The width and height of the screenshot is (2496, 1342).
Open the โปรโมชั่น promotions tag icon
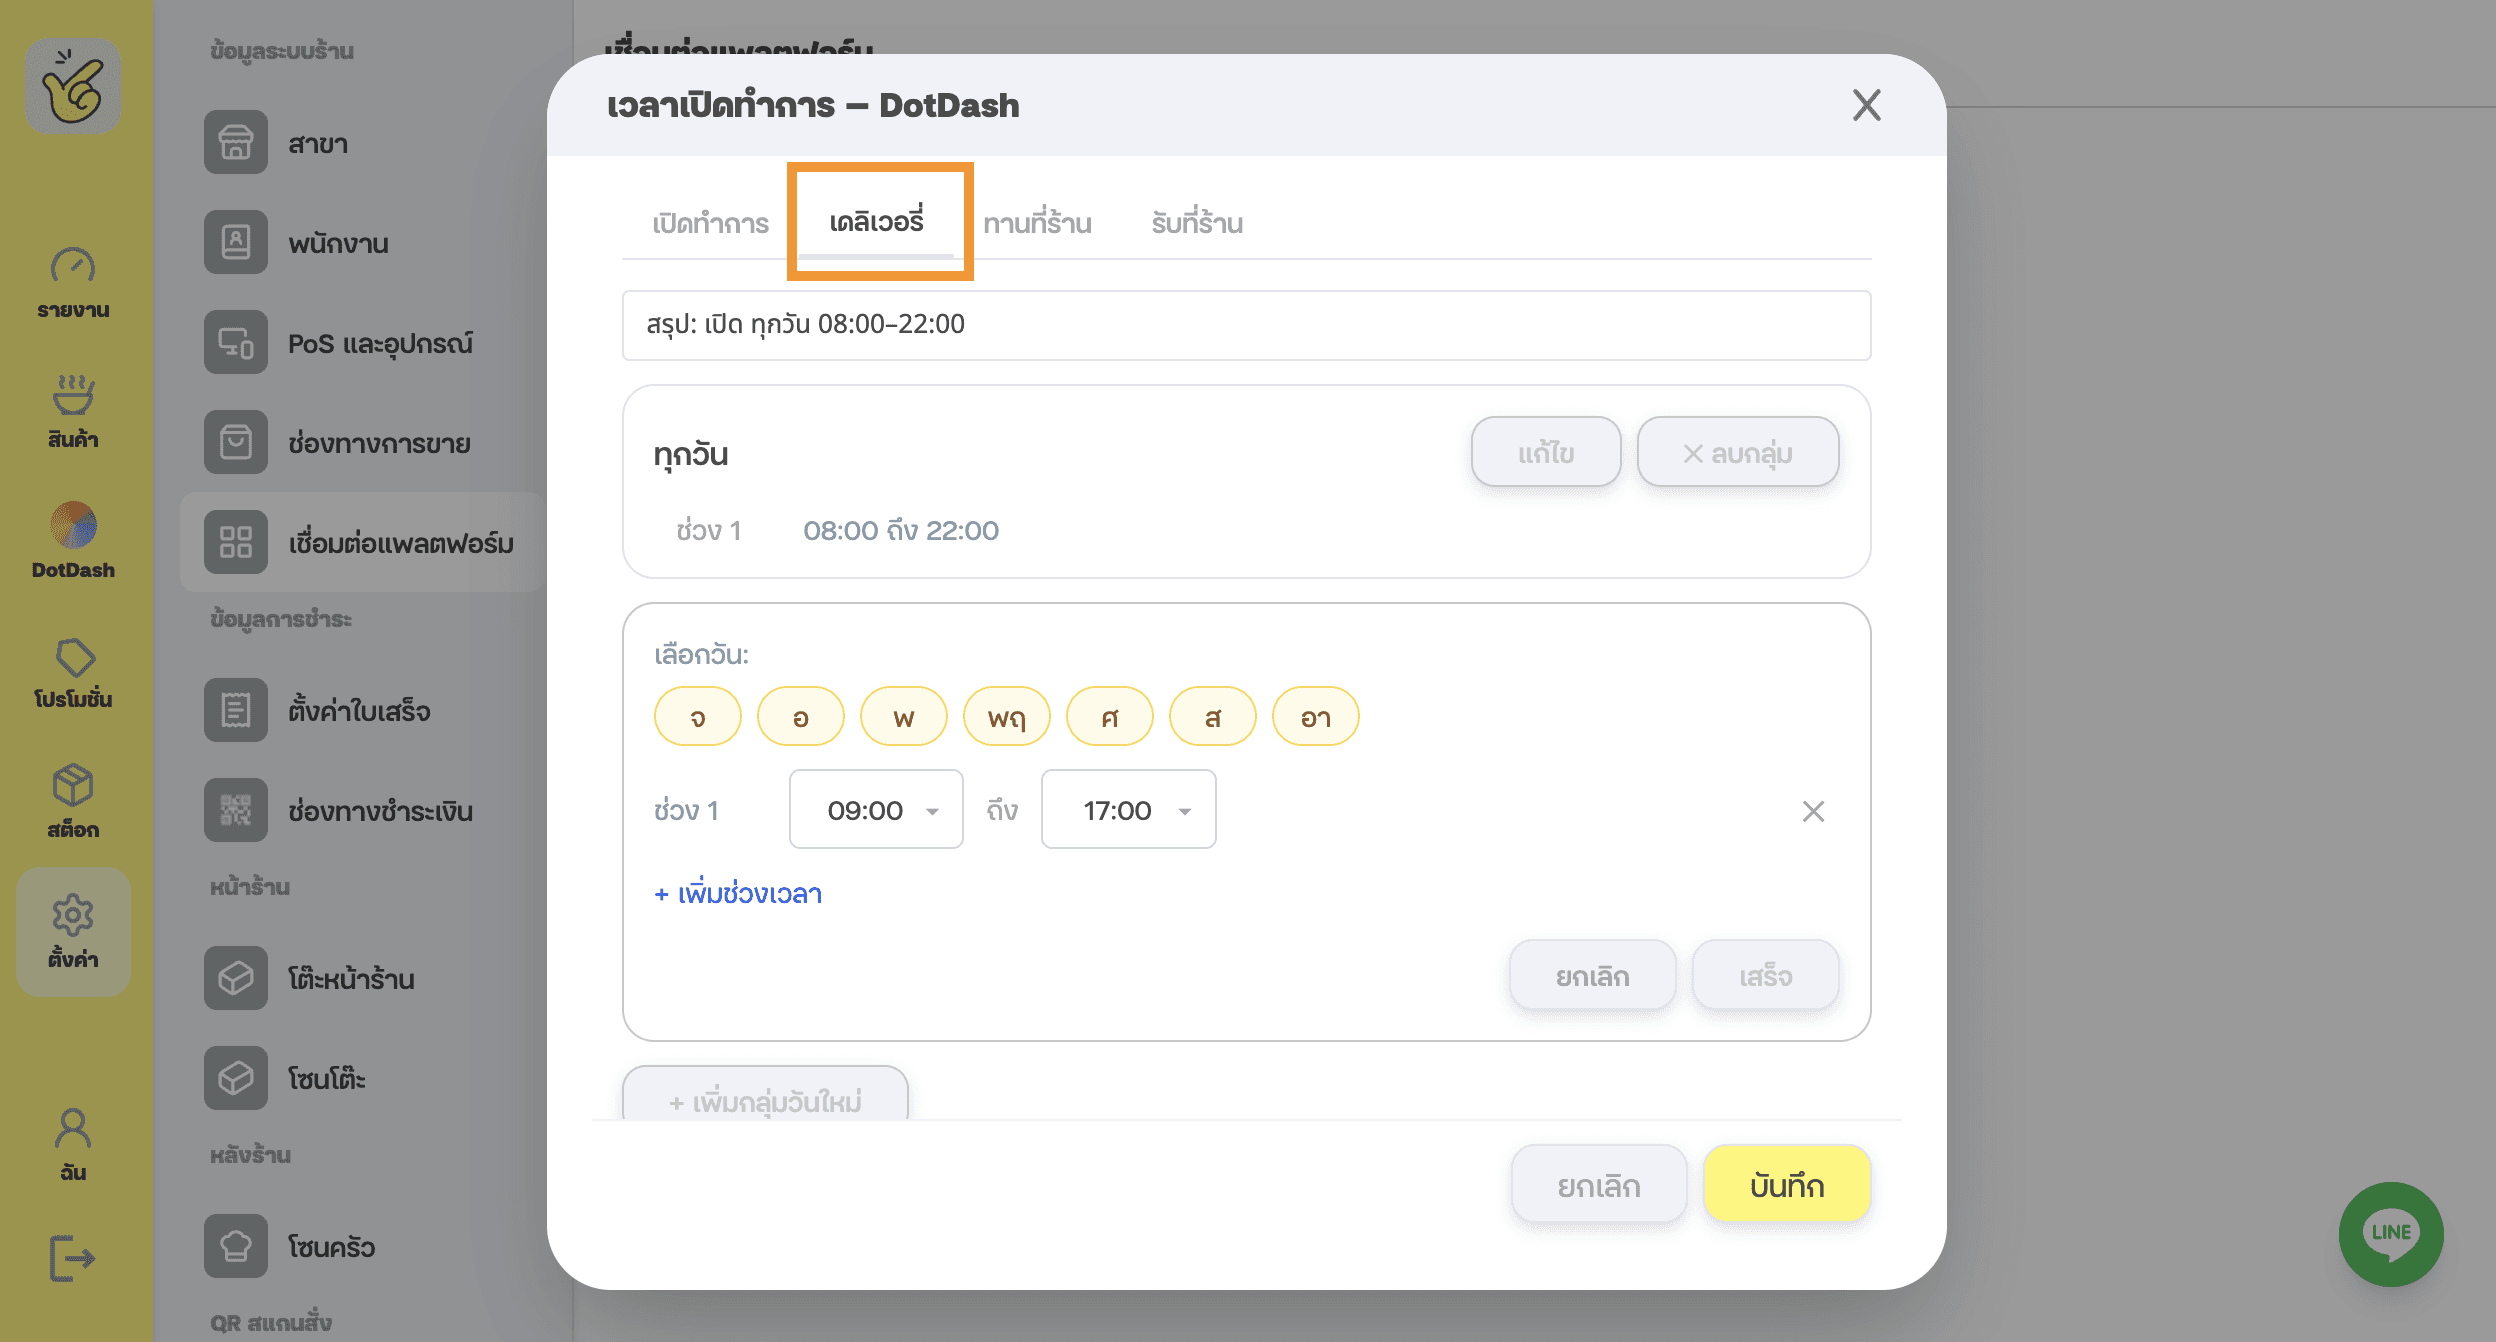pos(73,673)
